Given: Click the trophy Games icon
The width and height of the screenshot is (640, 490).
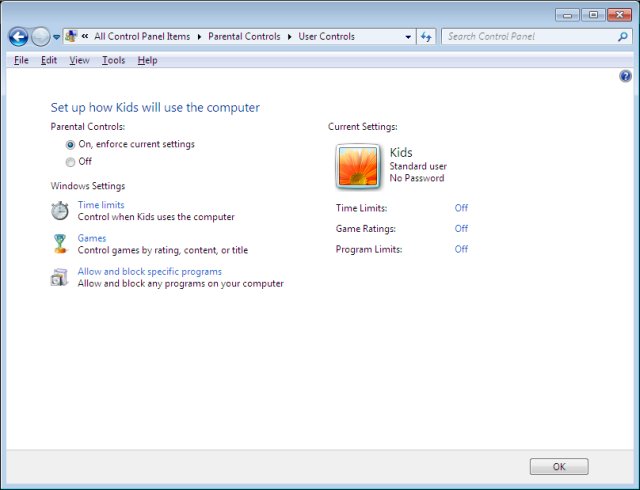Looking at the screenshot, I should point(60,244).
